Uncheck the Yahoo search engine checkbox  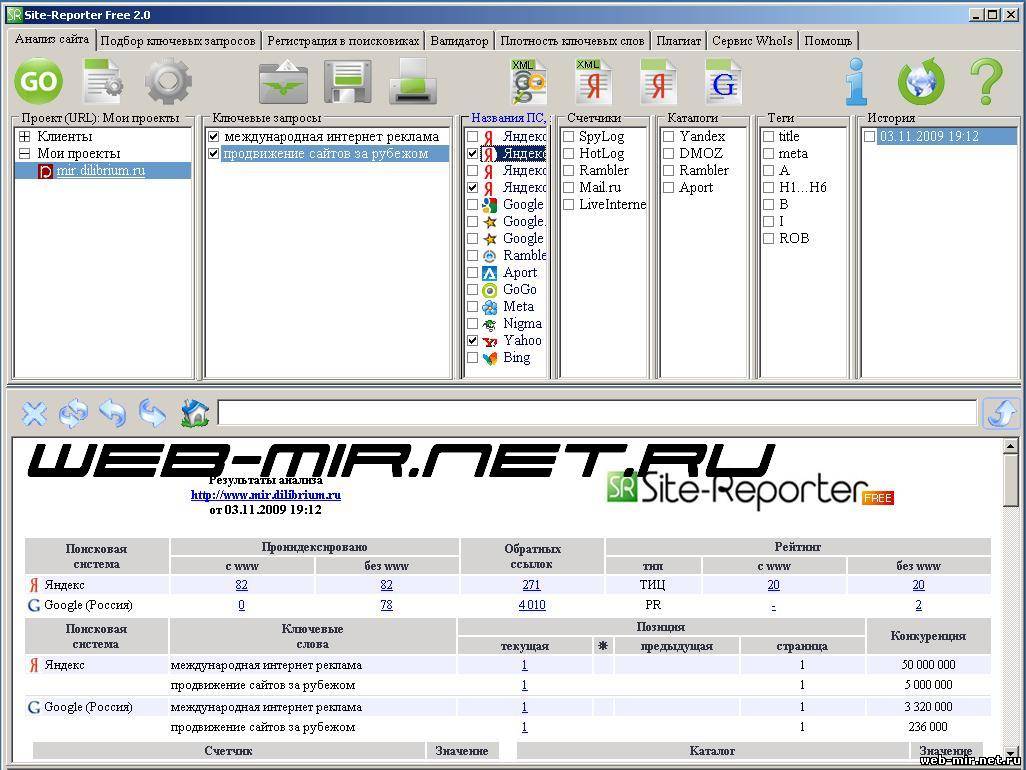472,341
